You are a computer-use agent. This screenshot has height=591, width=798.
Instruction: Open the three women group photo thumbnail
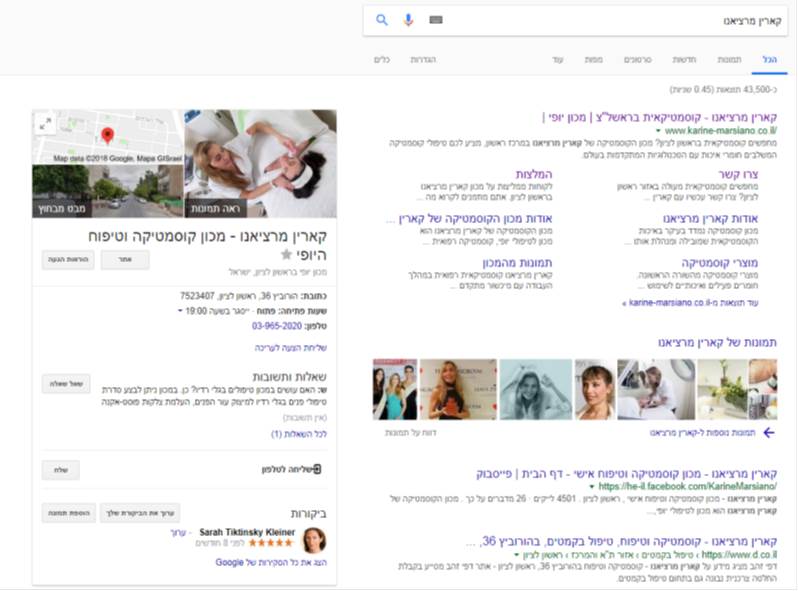tap(395, 389)
